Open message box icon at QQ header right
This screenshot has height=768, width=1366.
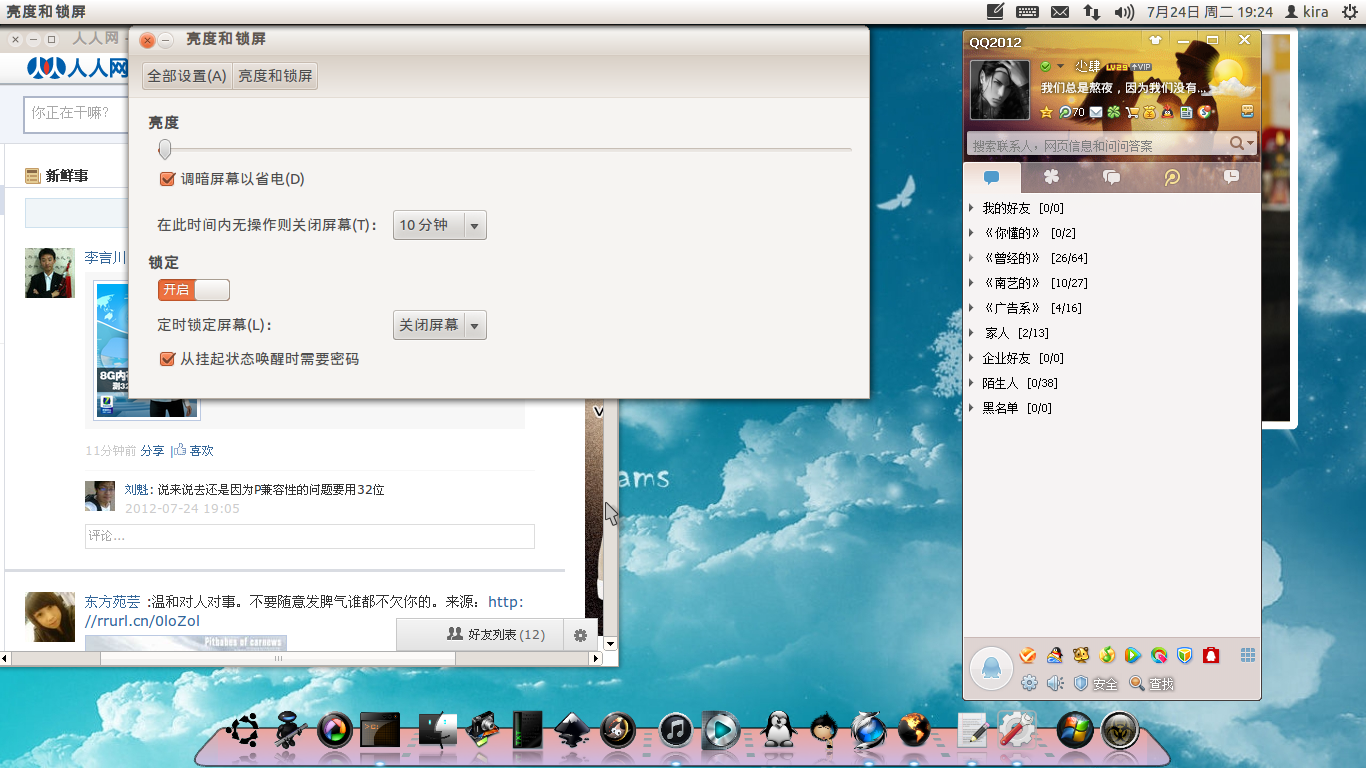1248,112
